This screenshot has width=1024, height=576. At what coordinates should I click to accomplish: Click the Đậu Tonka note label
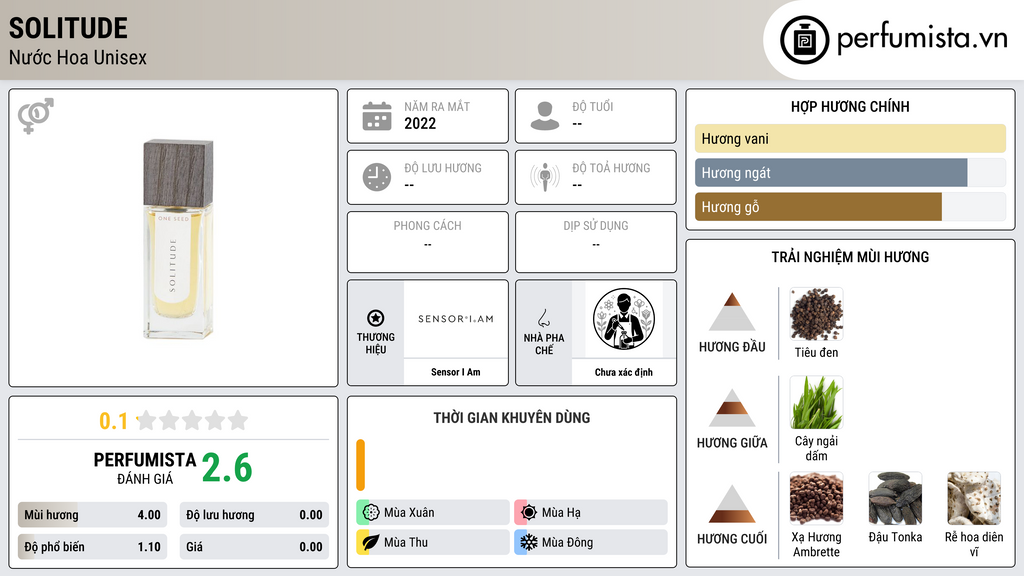(895, 537)
